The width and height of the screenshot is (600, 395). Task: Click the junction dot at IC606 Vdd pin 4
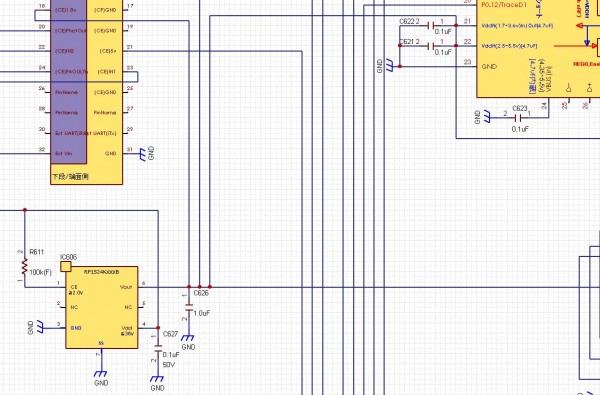coord(158,328)
